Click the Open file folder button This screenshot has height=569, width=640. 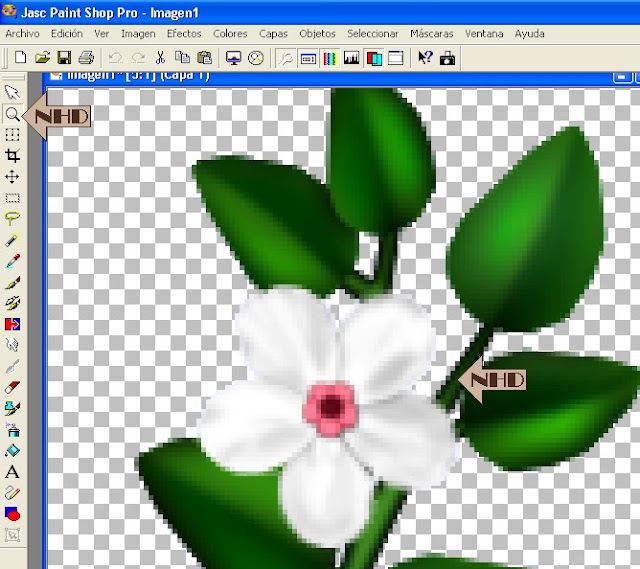(42, 58)
